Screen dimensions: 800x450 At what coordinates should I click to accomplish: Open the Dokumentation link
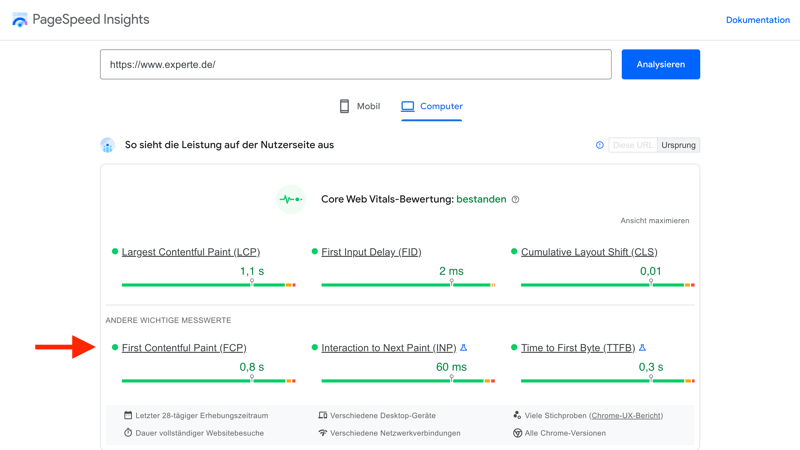click(x=757, y=20)
